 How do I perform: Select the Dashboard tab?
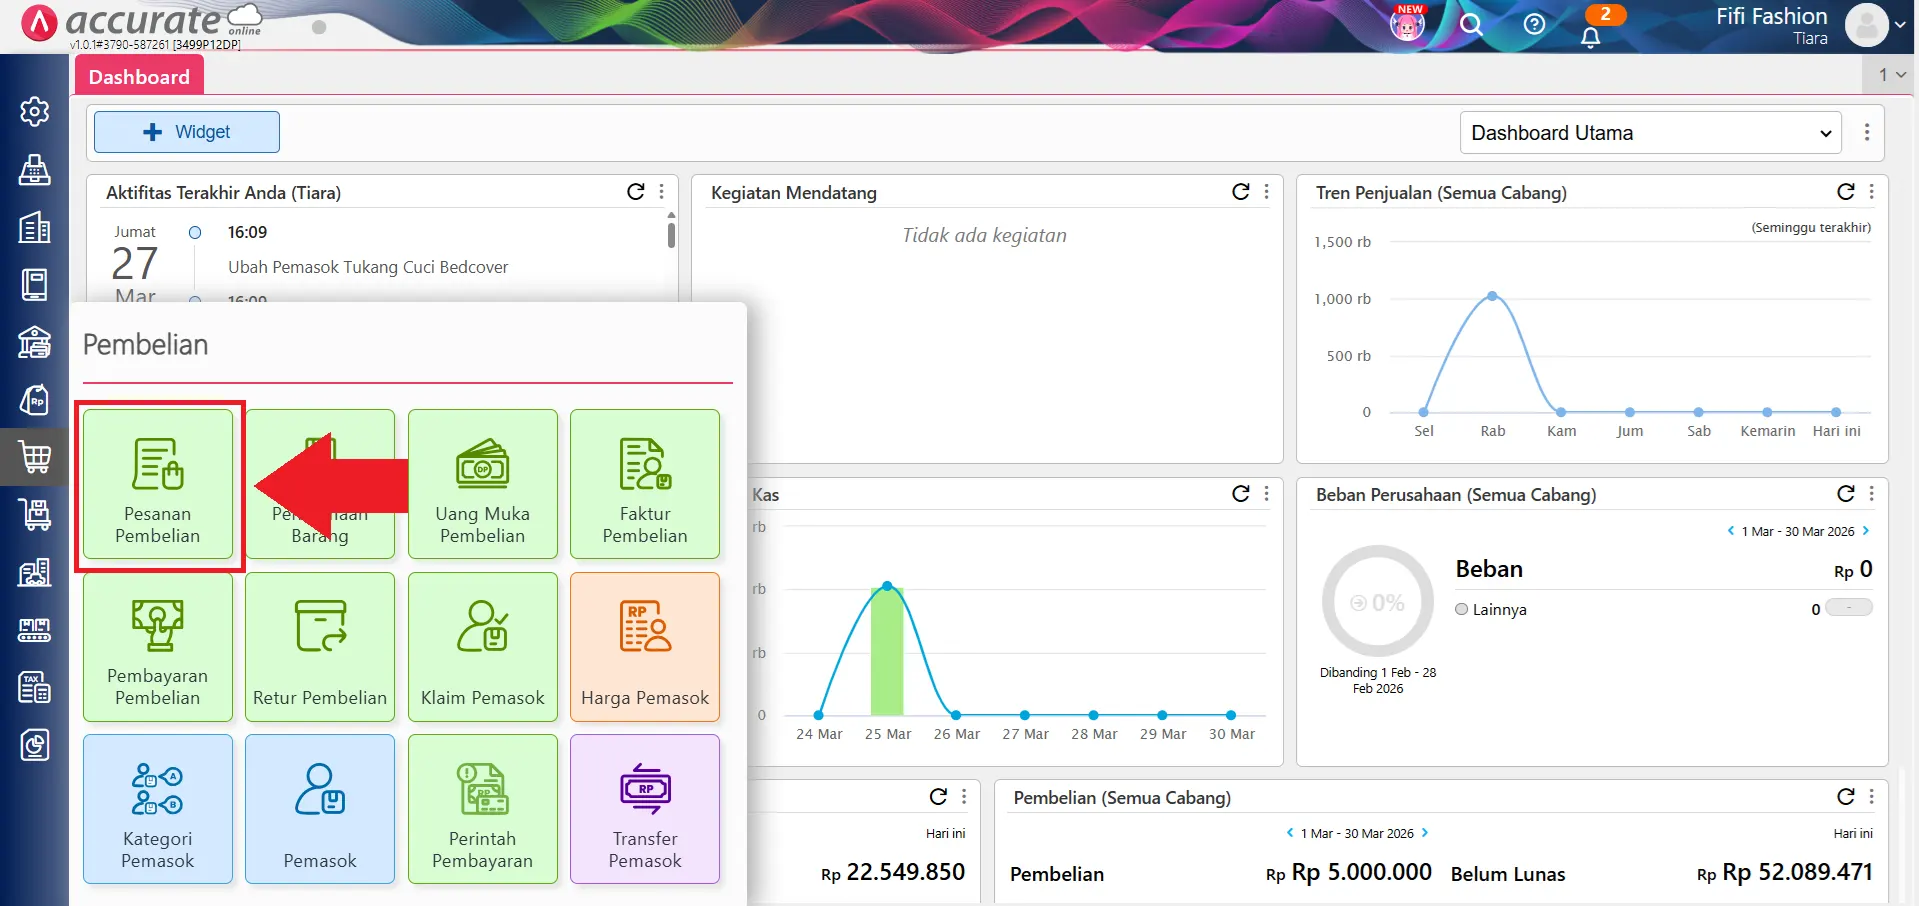139,77
